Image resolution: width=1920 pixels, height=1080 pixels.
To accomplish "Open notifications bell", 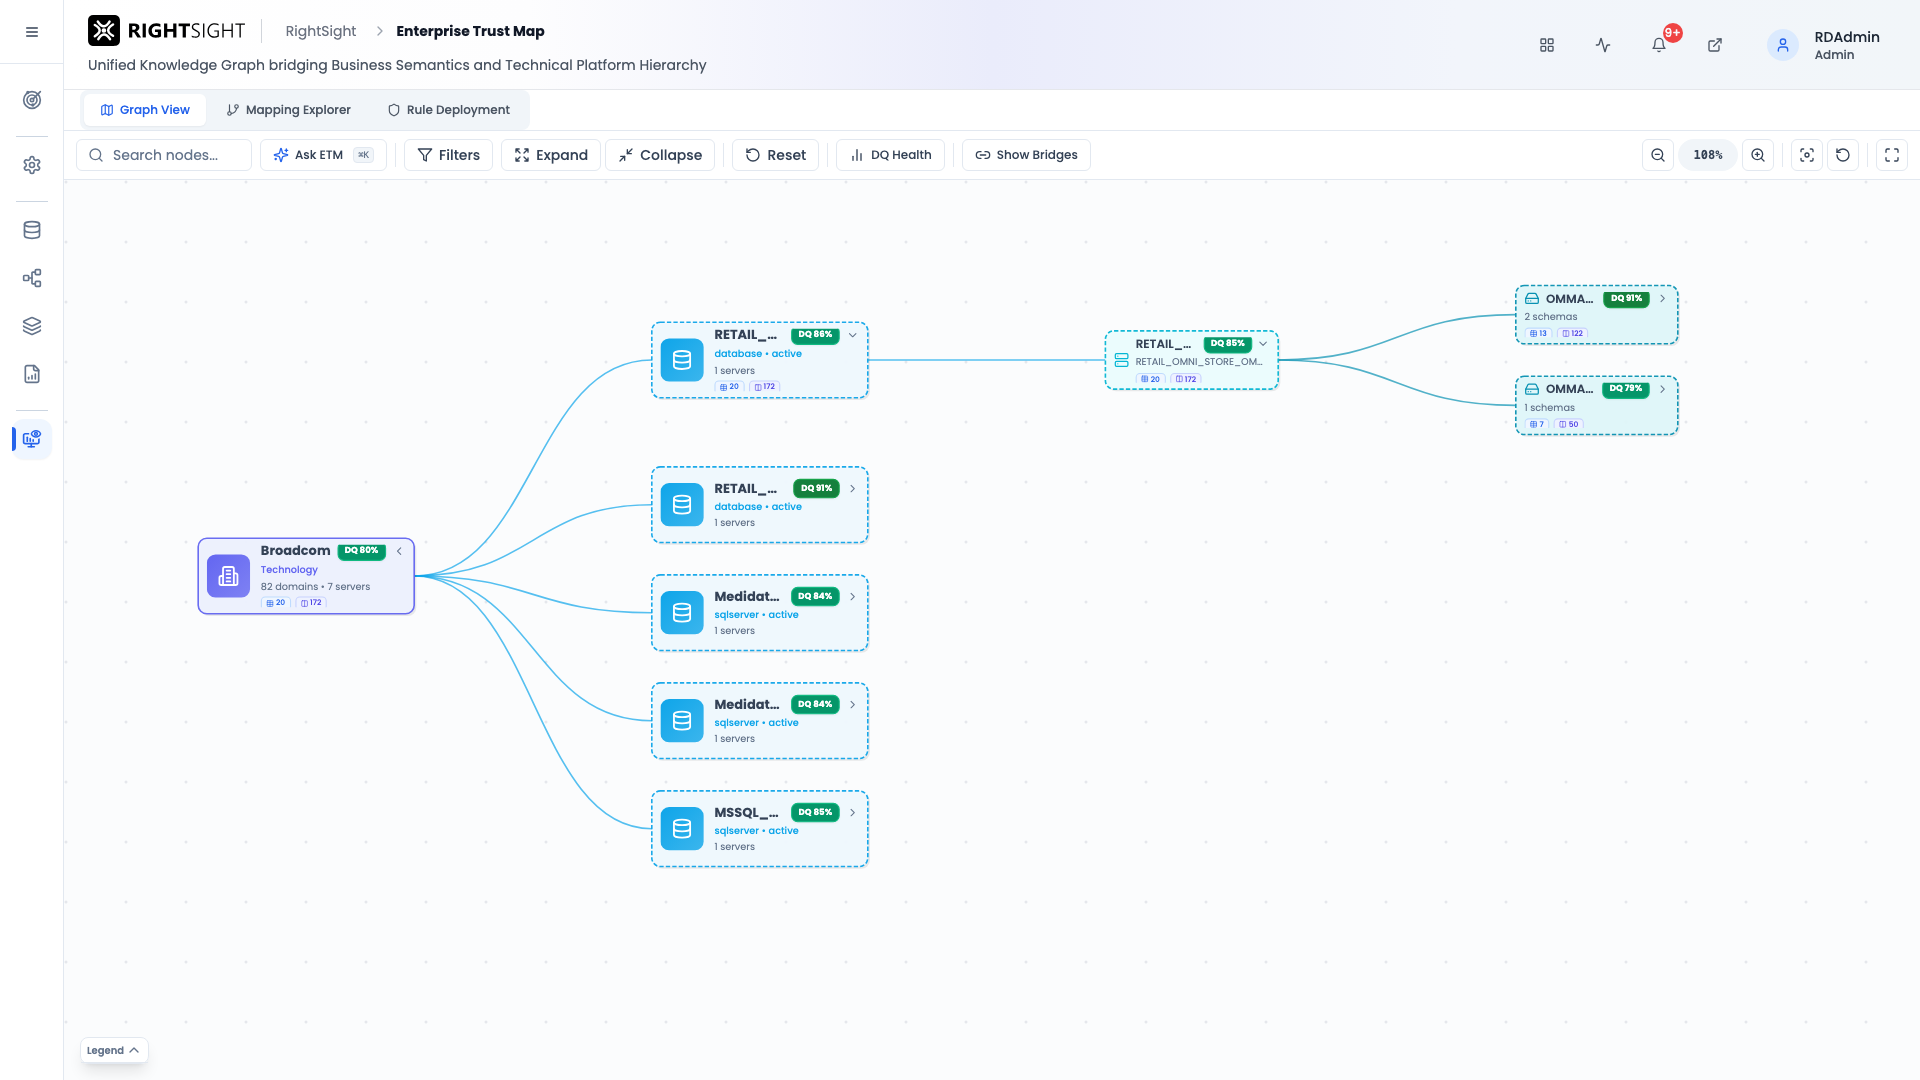I will click(x=1659, y=45).
